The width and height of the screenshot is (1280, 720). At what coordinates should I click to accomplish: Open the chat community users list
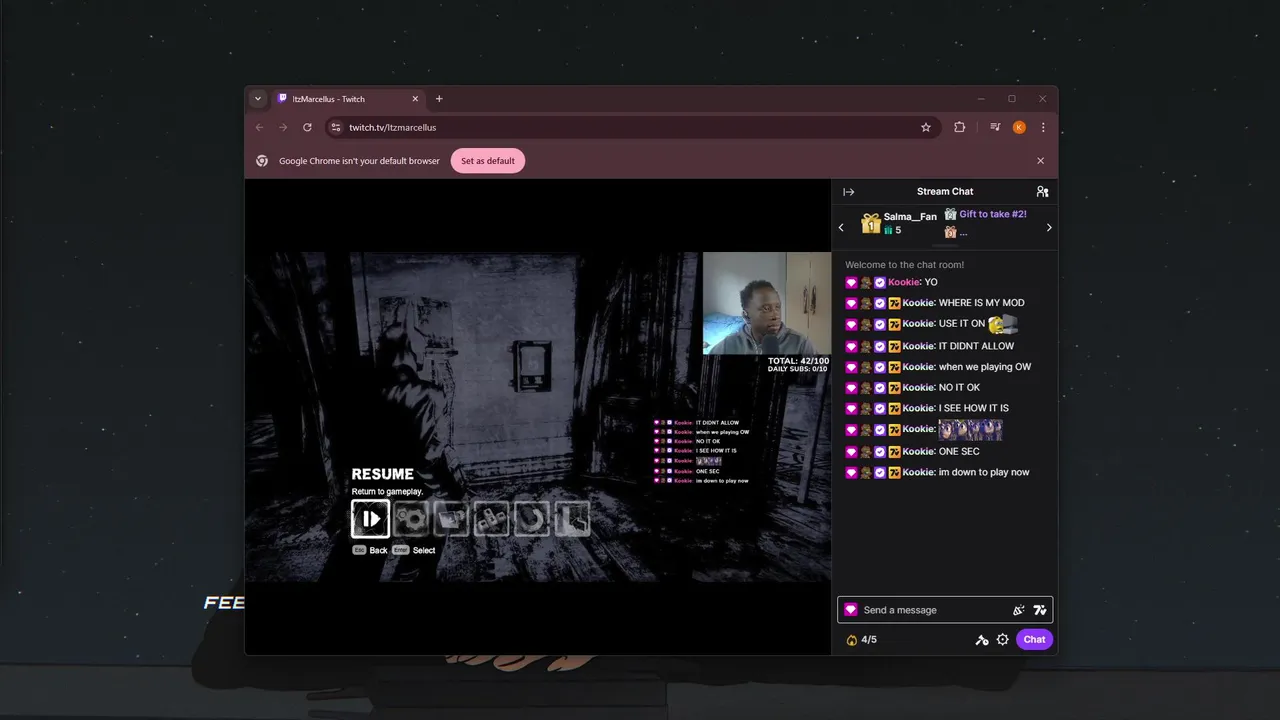[1042, 192]
